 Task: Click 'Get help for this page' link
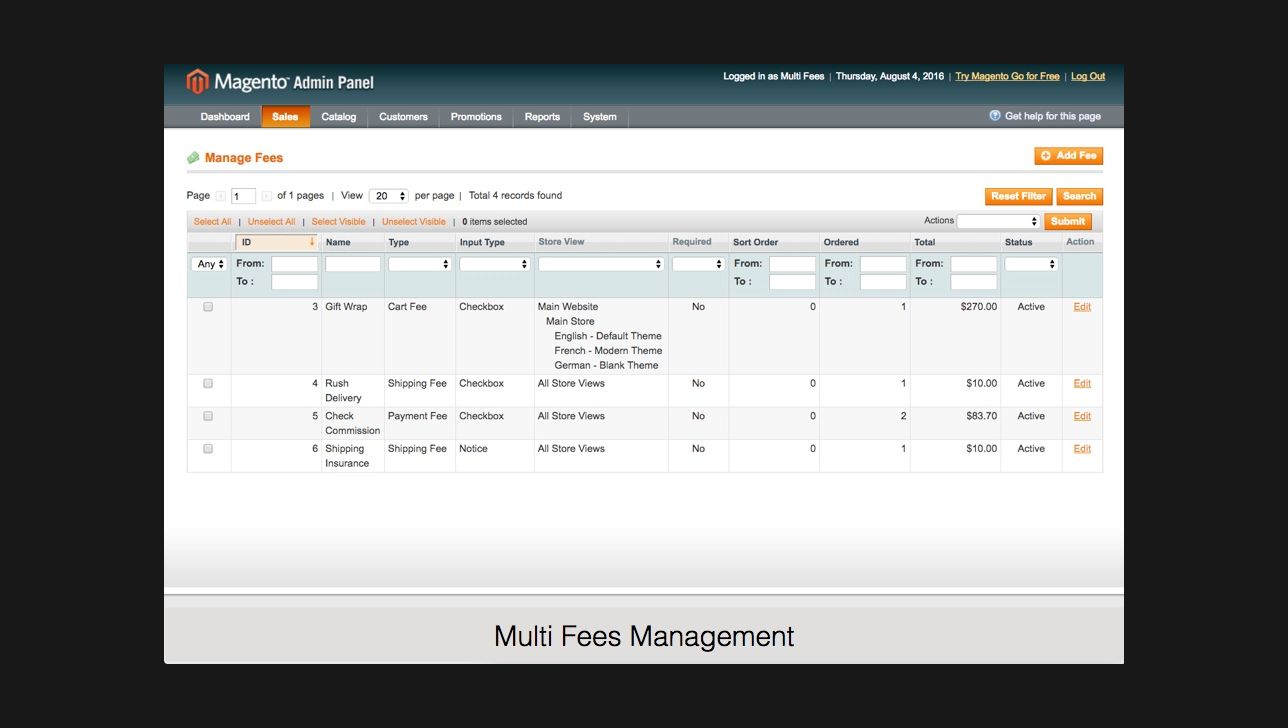[x=1053, y=116]
